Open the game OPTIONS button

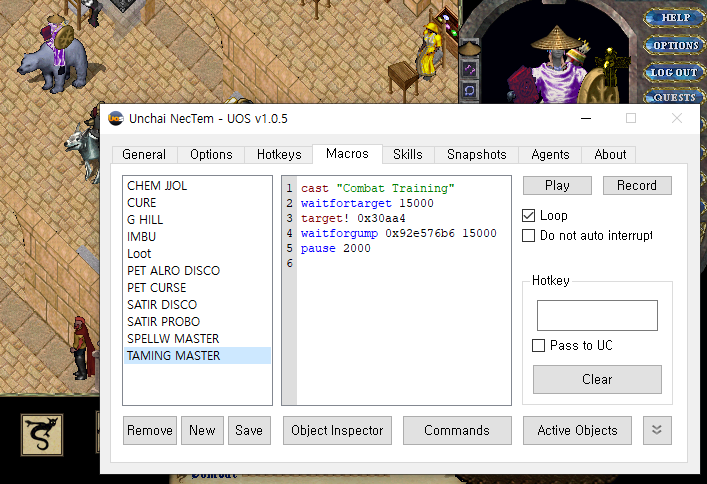[x=674, y=46]
